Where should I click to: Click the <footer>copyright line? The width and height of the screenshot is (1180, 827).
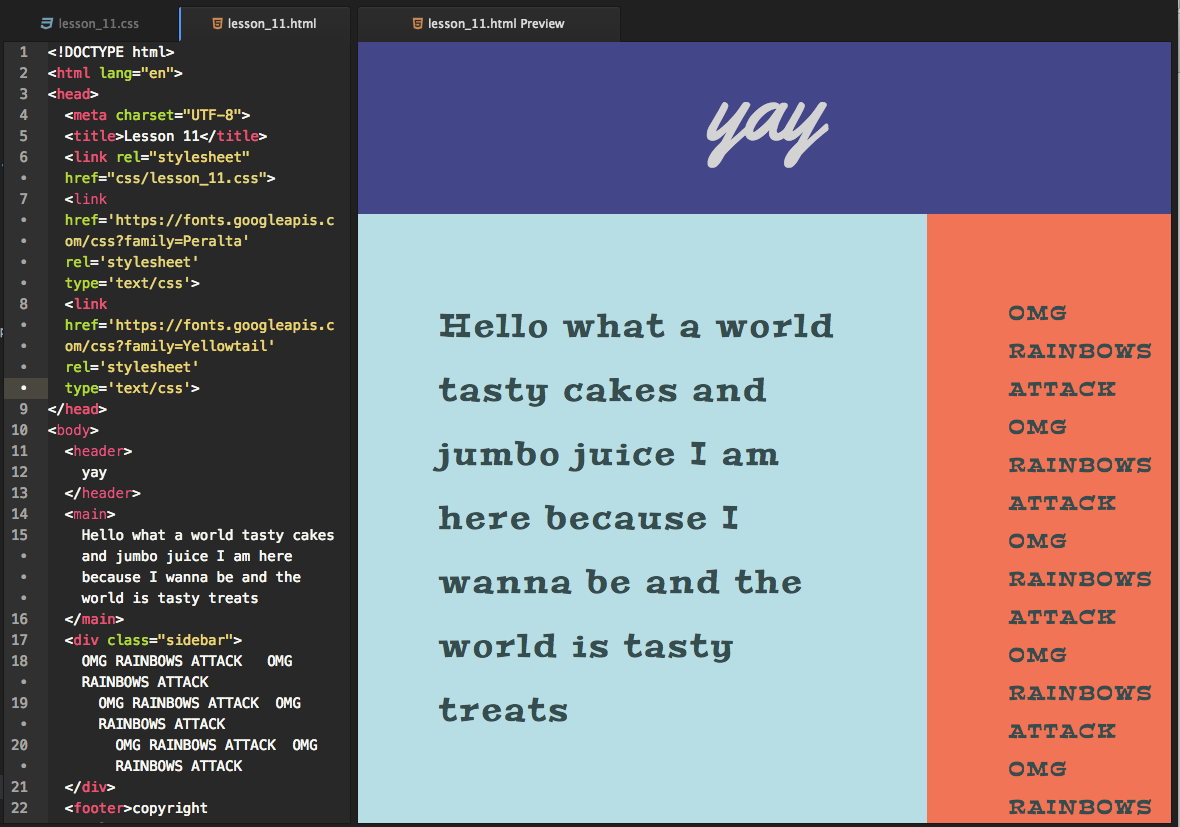tap(136, 807)
